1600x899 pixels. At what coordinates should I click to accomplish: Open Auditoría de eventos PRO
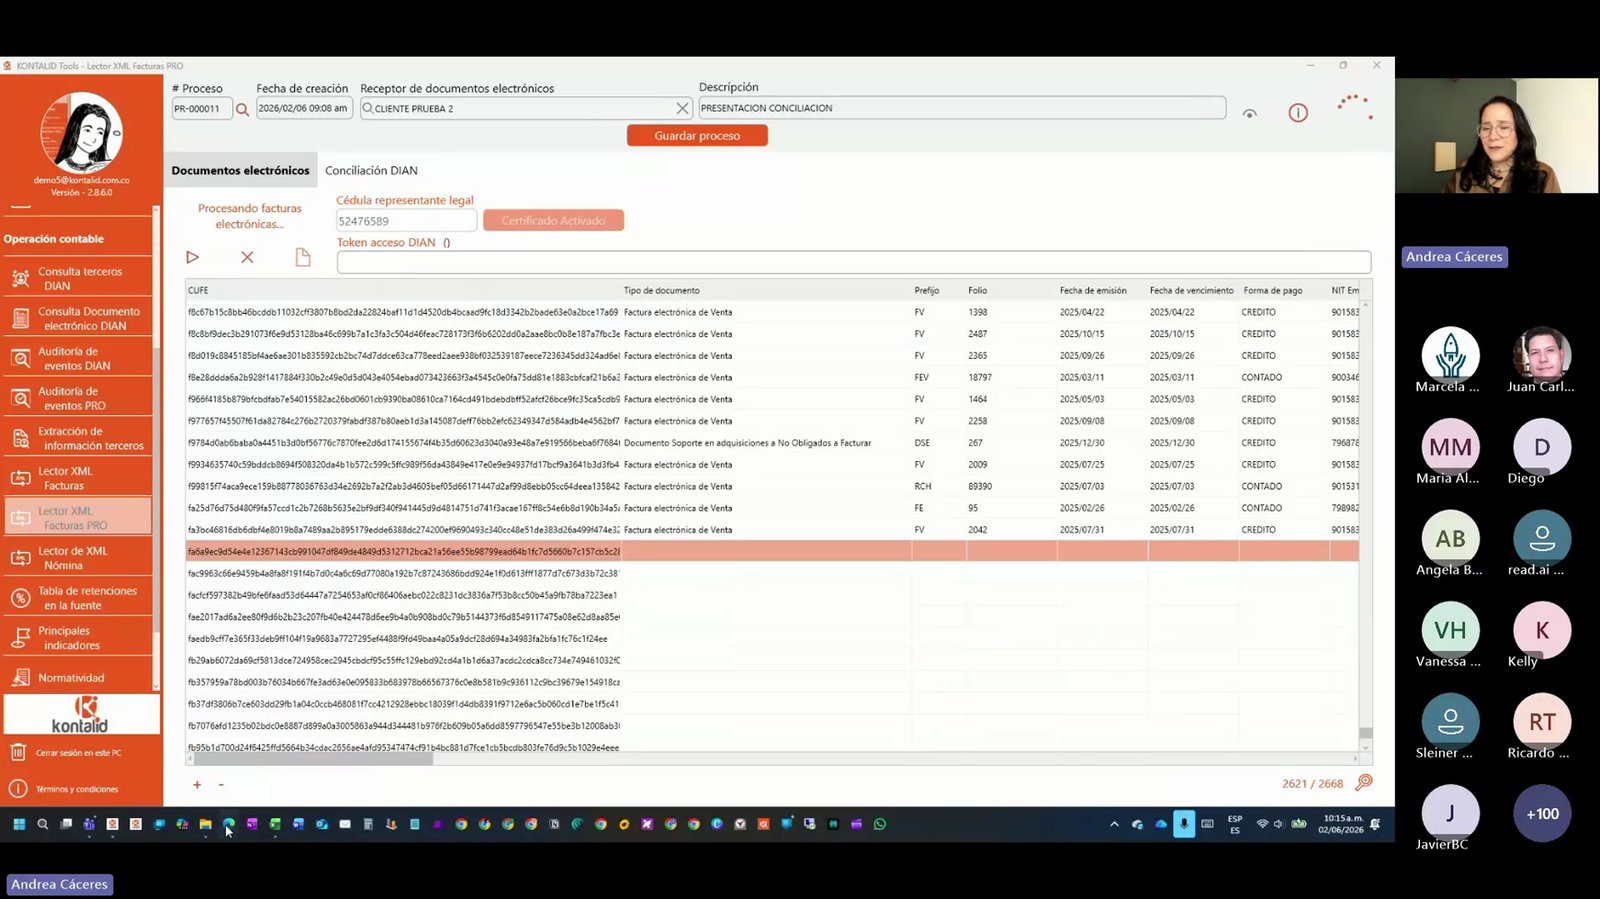point(78,398)
